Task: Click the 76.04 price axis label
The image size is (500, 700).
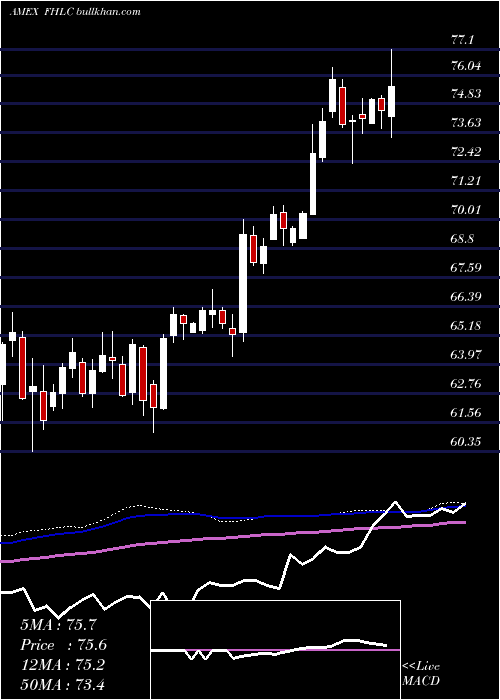Action: click(466, 66)
